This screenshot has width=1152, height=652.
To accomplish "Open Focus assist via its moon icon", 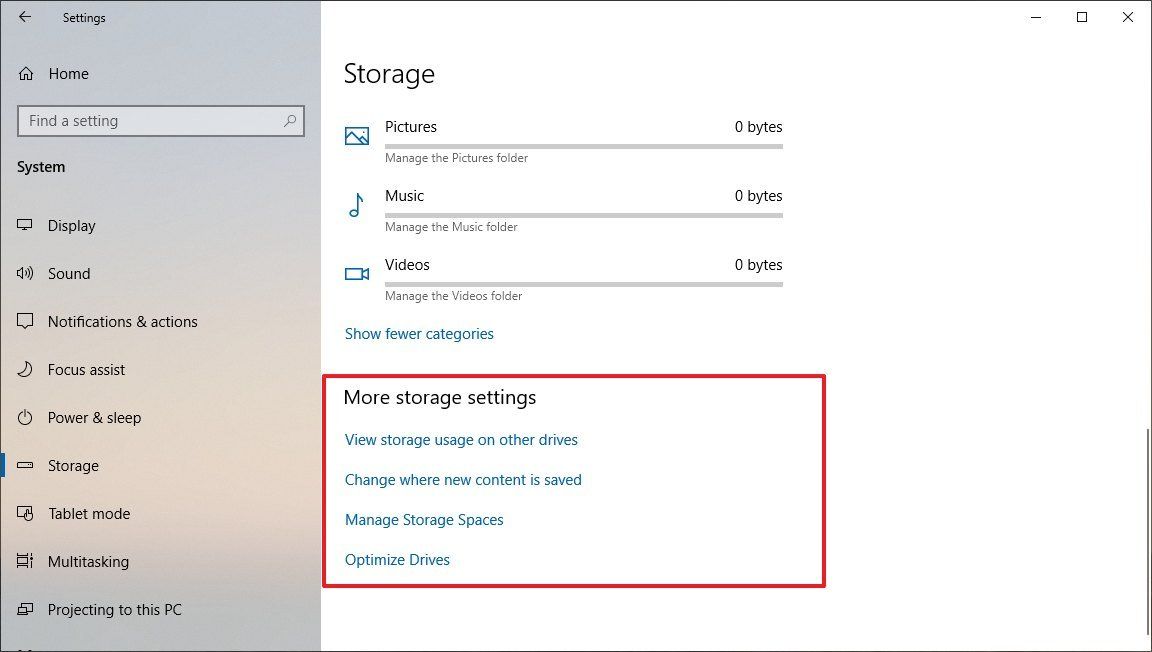I will click(x=25, y=369).
